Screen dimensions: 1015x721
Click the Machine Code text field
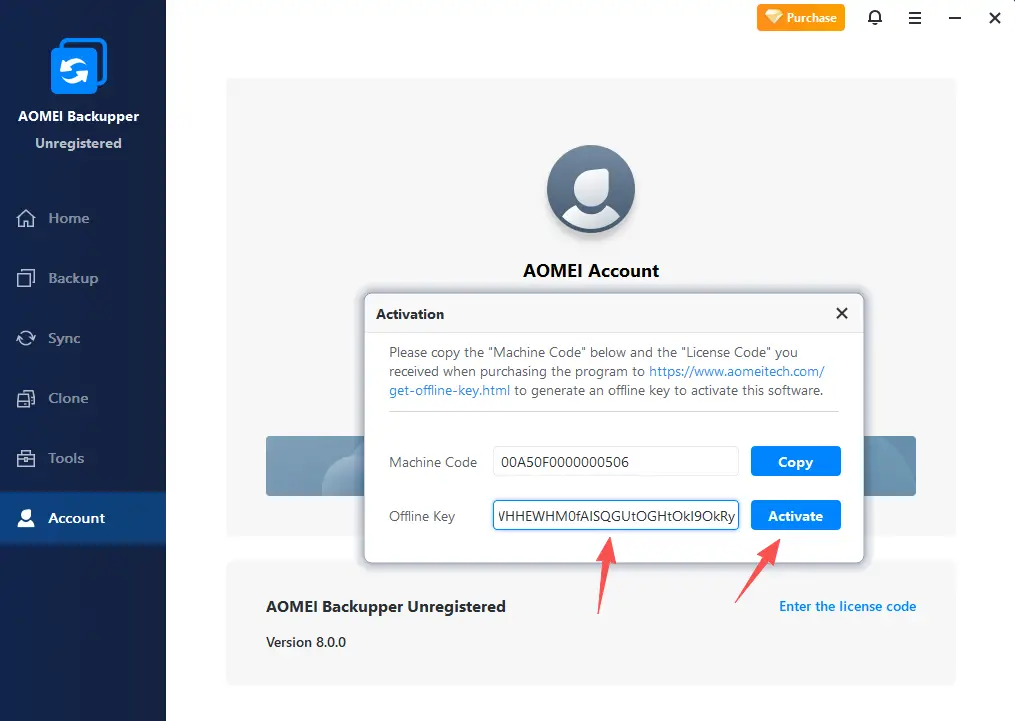(x=615, y=462)
